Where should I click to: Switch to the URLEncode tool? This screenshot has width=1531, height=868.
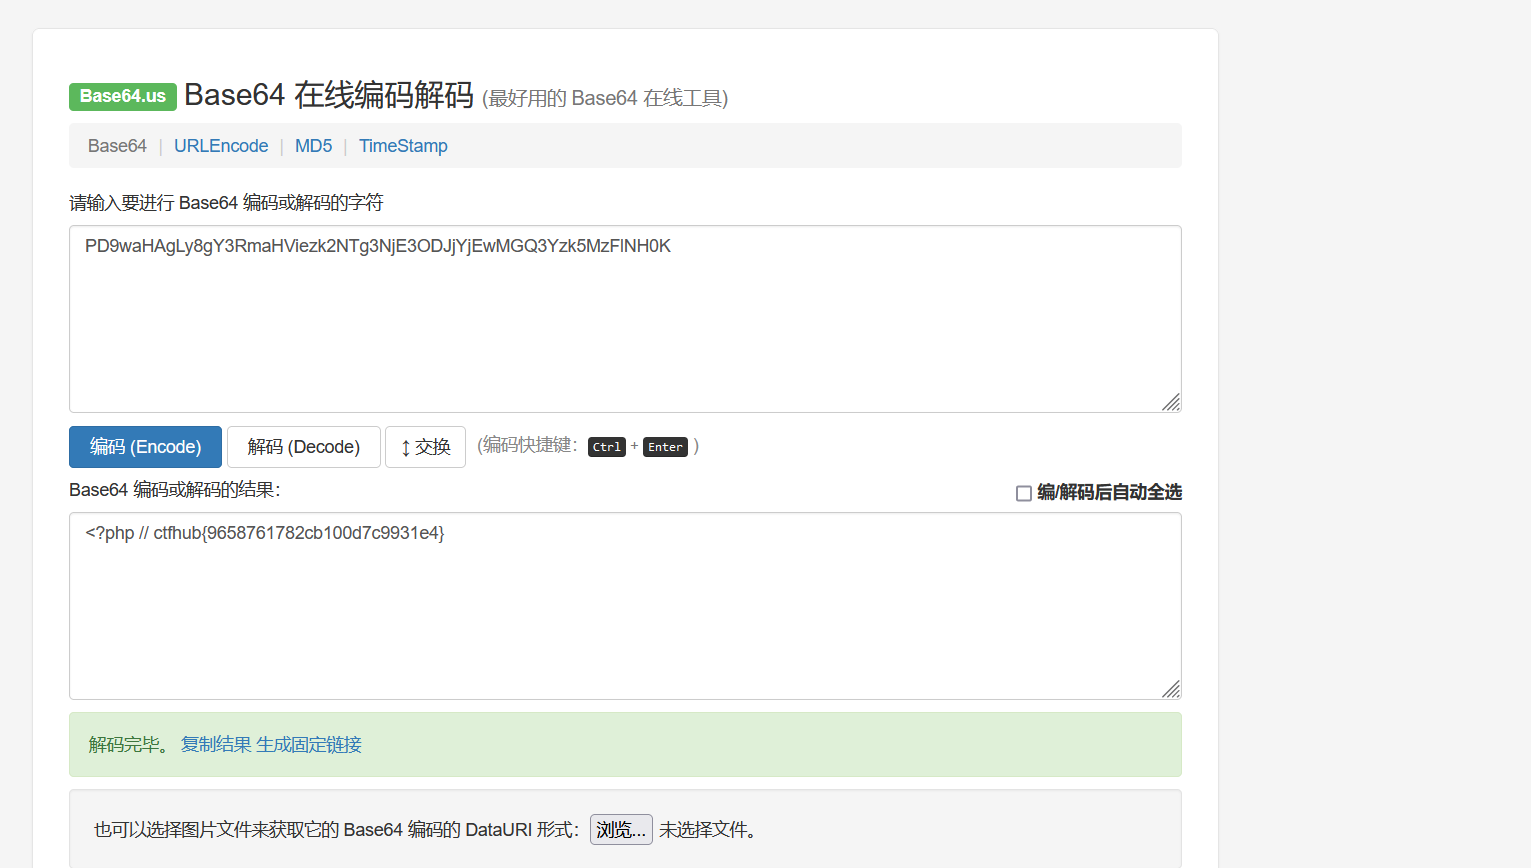click(221, 145)
